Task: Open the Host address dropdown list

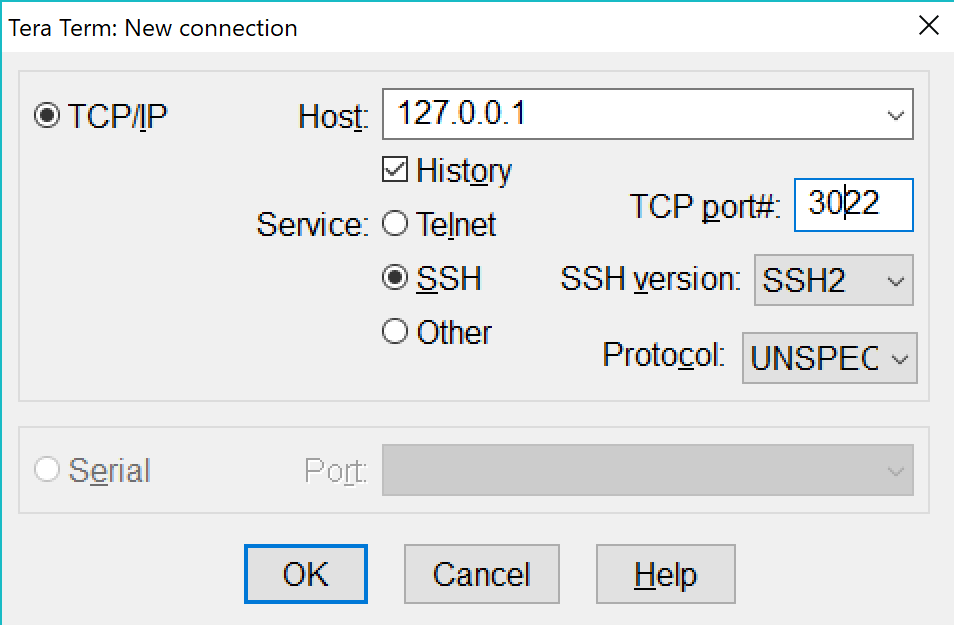Action: pyautogui.click(x=895, y=114)
